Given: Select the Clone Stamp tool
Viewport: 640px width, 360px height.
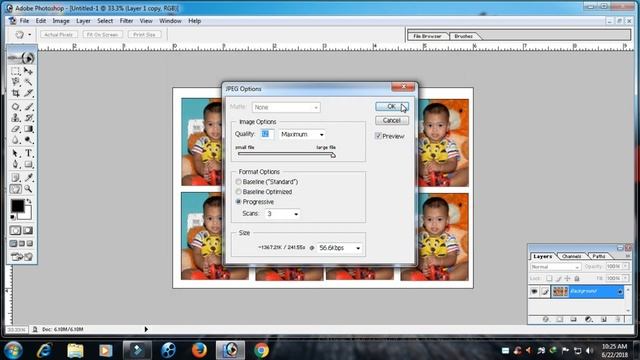Looking at the screenshot, I should [16, 118].
